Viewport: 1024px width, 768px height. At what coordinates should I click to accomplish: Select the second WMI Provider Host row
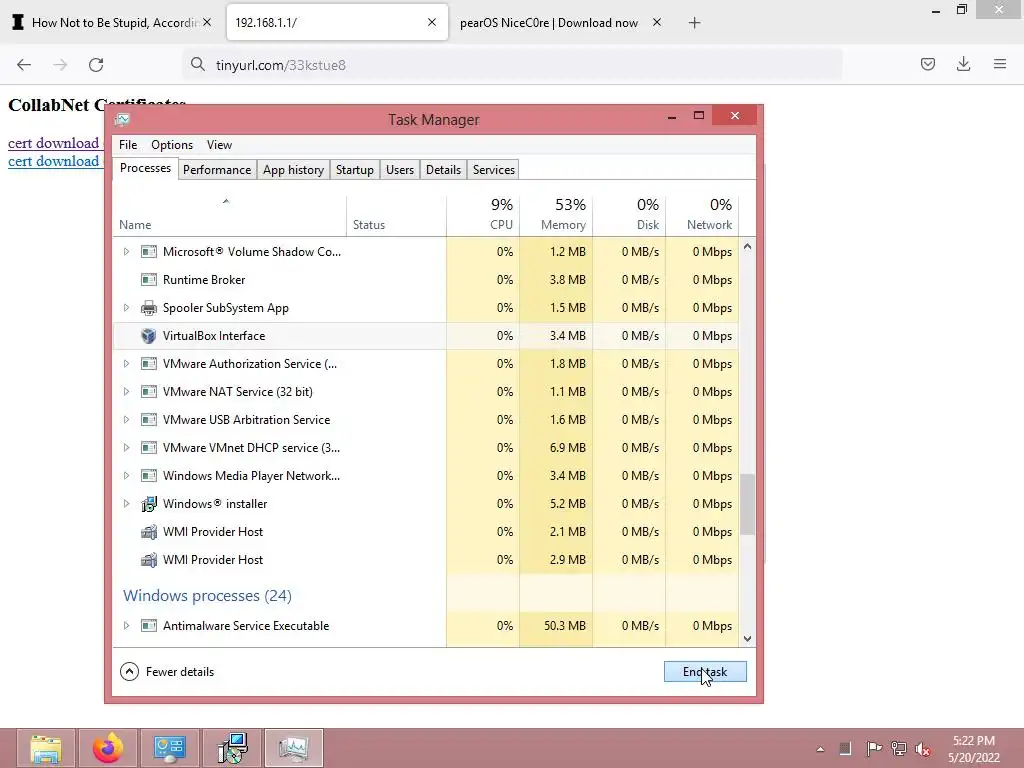click(426, 560)
